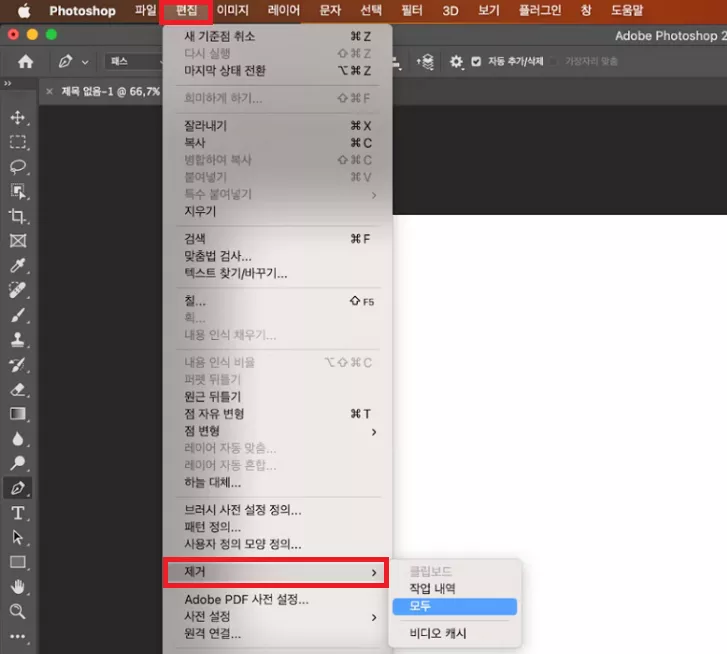727x654 pixels.
Task: Open 브러시 사전 설정 정의... item
Action: [x=278, y=510]
